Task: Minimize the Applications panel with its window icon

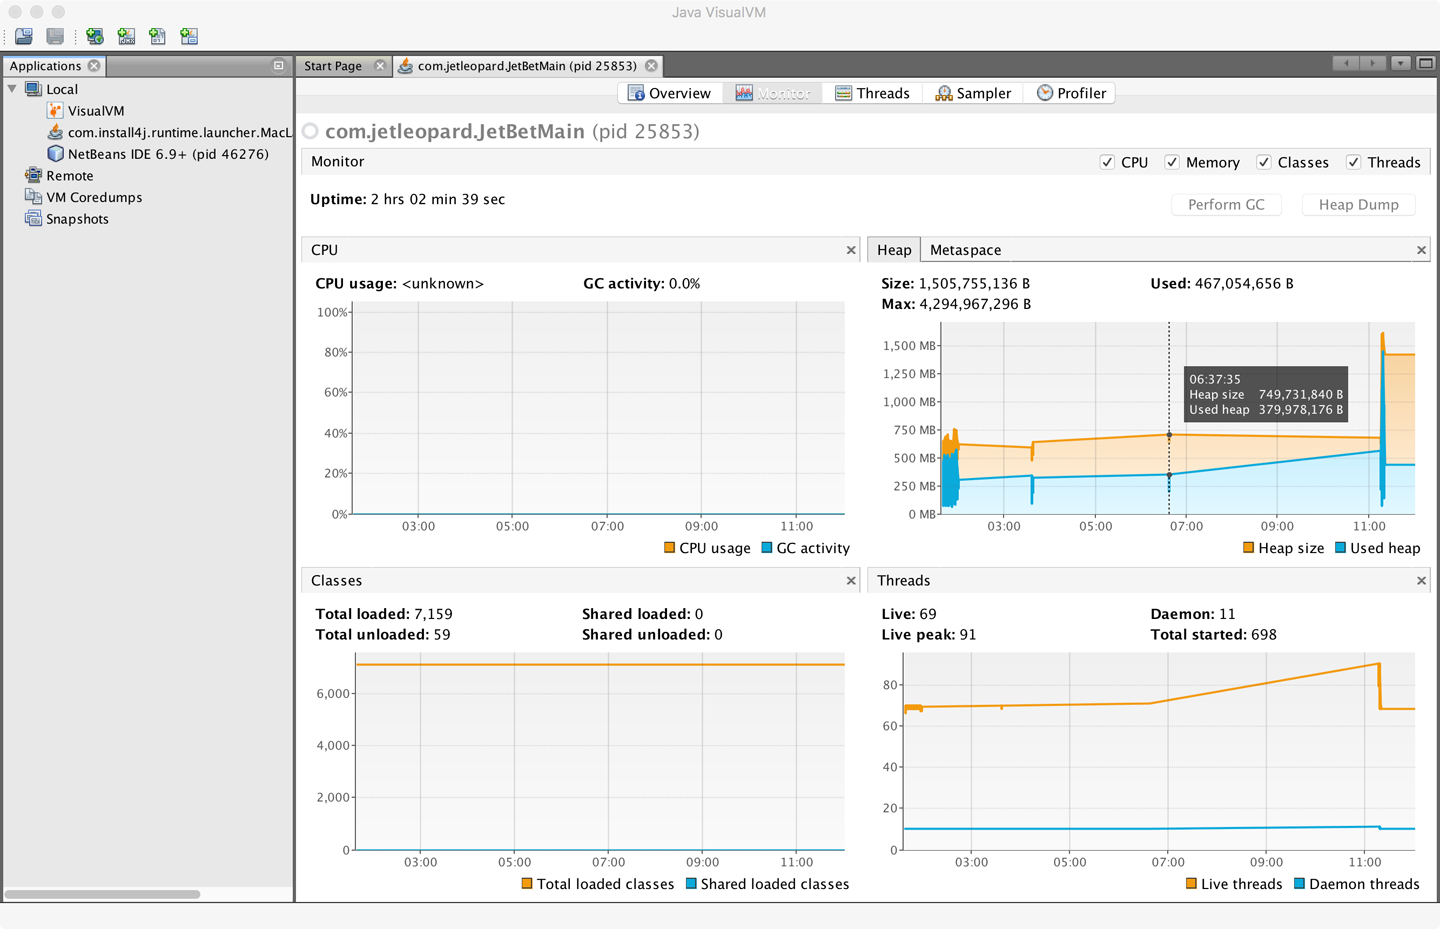Action: tap(278, 66)
